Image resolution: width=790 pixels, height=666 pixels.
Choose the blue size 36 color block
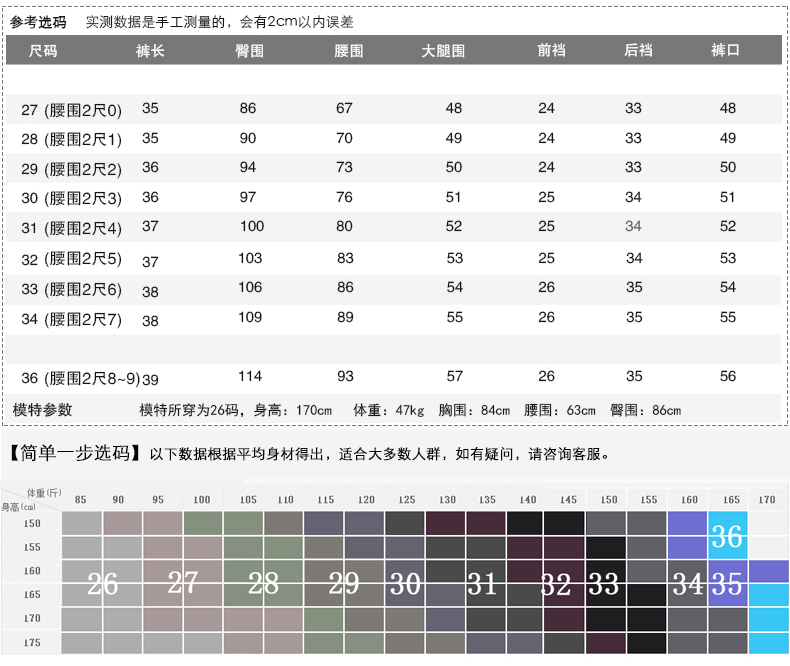(x=727, y=537)
